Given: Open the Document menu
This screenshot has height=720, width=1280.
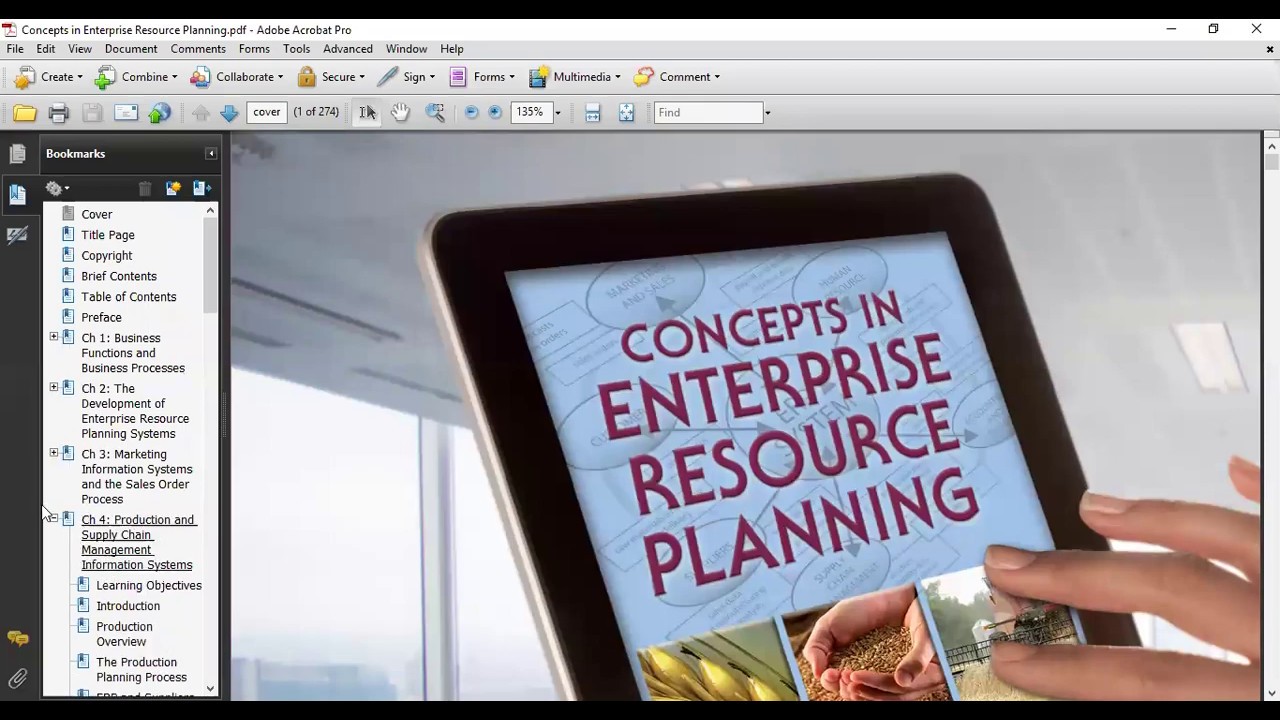Looking at the screenshot, I should pyautogui.click(x=131, y=49).
